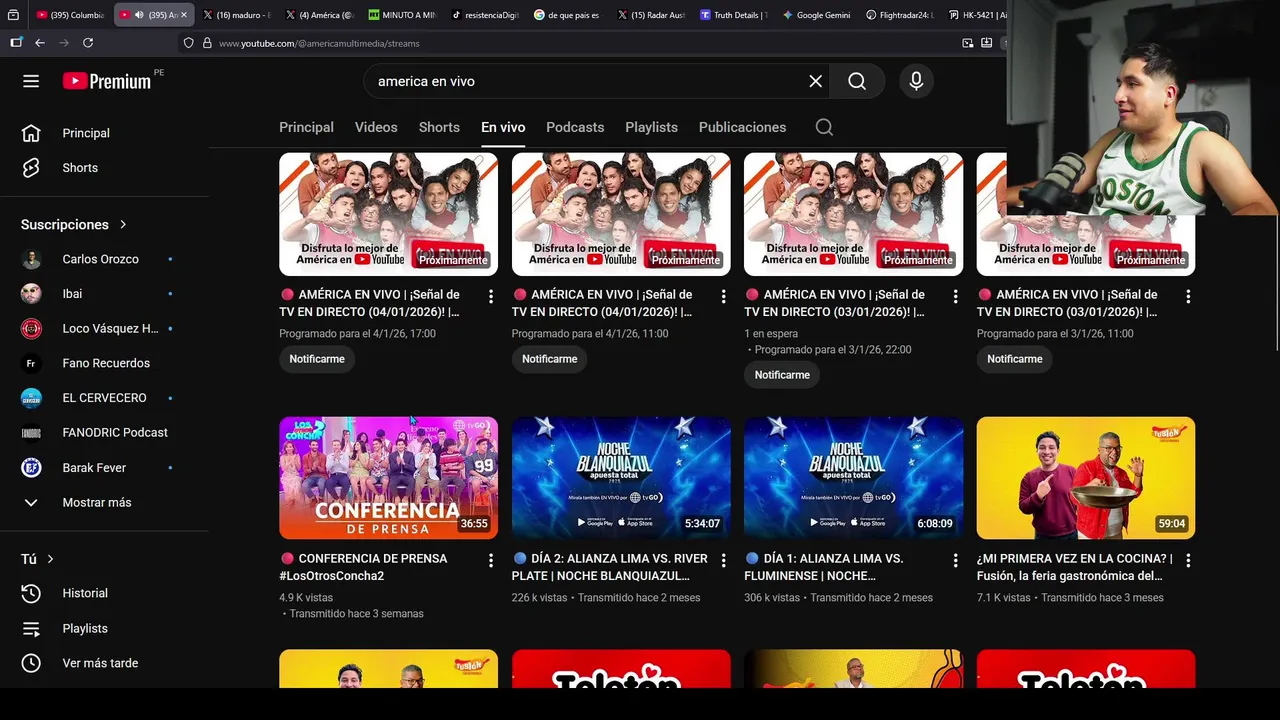Open options for Conferencia de Prensa video
Image resolution: width=1280 pixels, height=720 pixels.
(491, 561)
